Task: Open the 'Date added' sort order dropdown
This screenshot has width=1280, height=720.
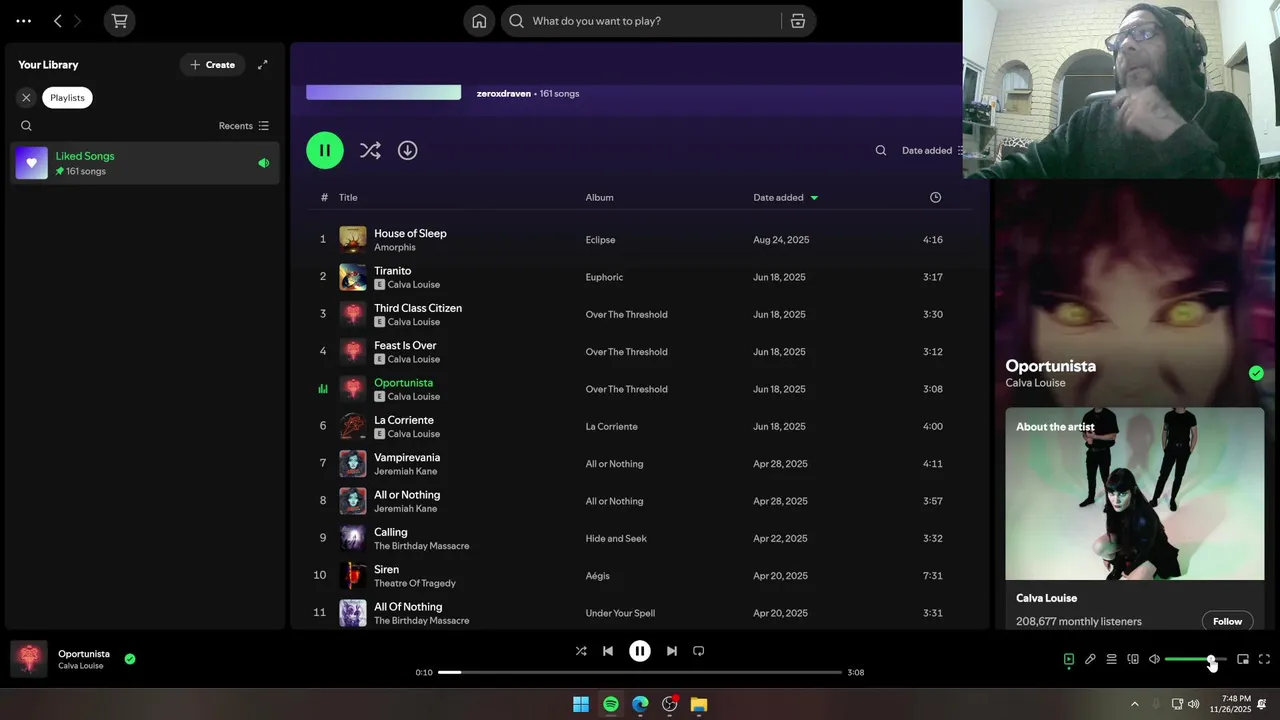Action: (x=932, y=151)
